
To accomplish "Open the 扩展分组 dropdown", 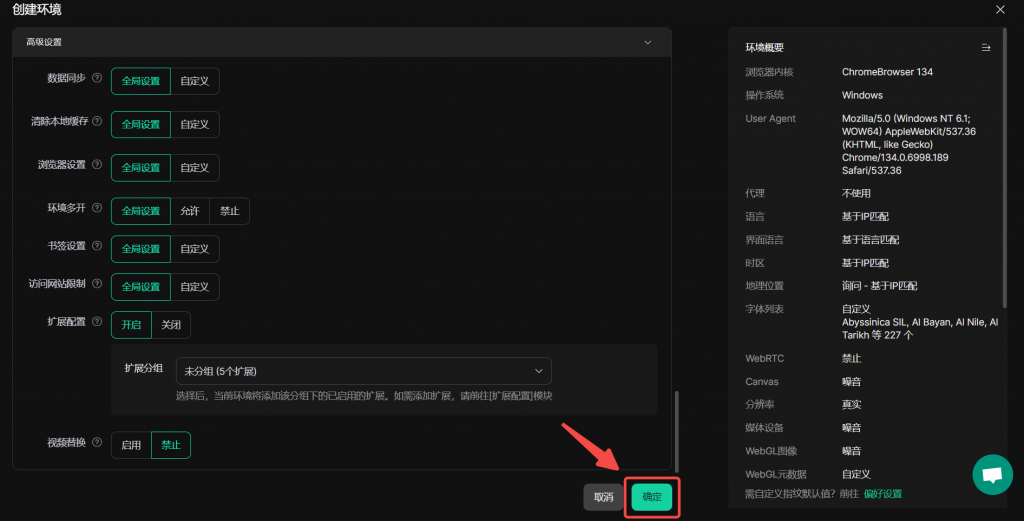I will (x=364, y=371).
